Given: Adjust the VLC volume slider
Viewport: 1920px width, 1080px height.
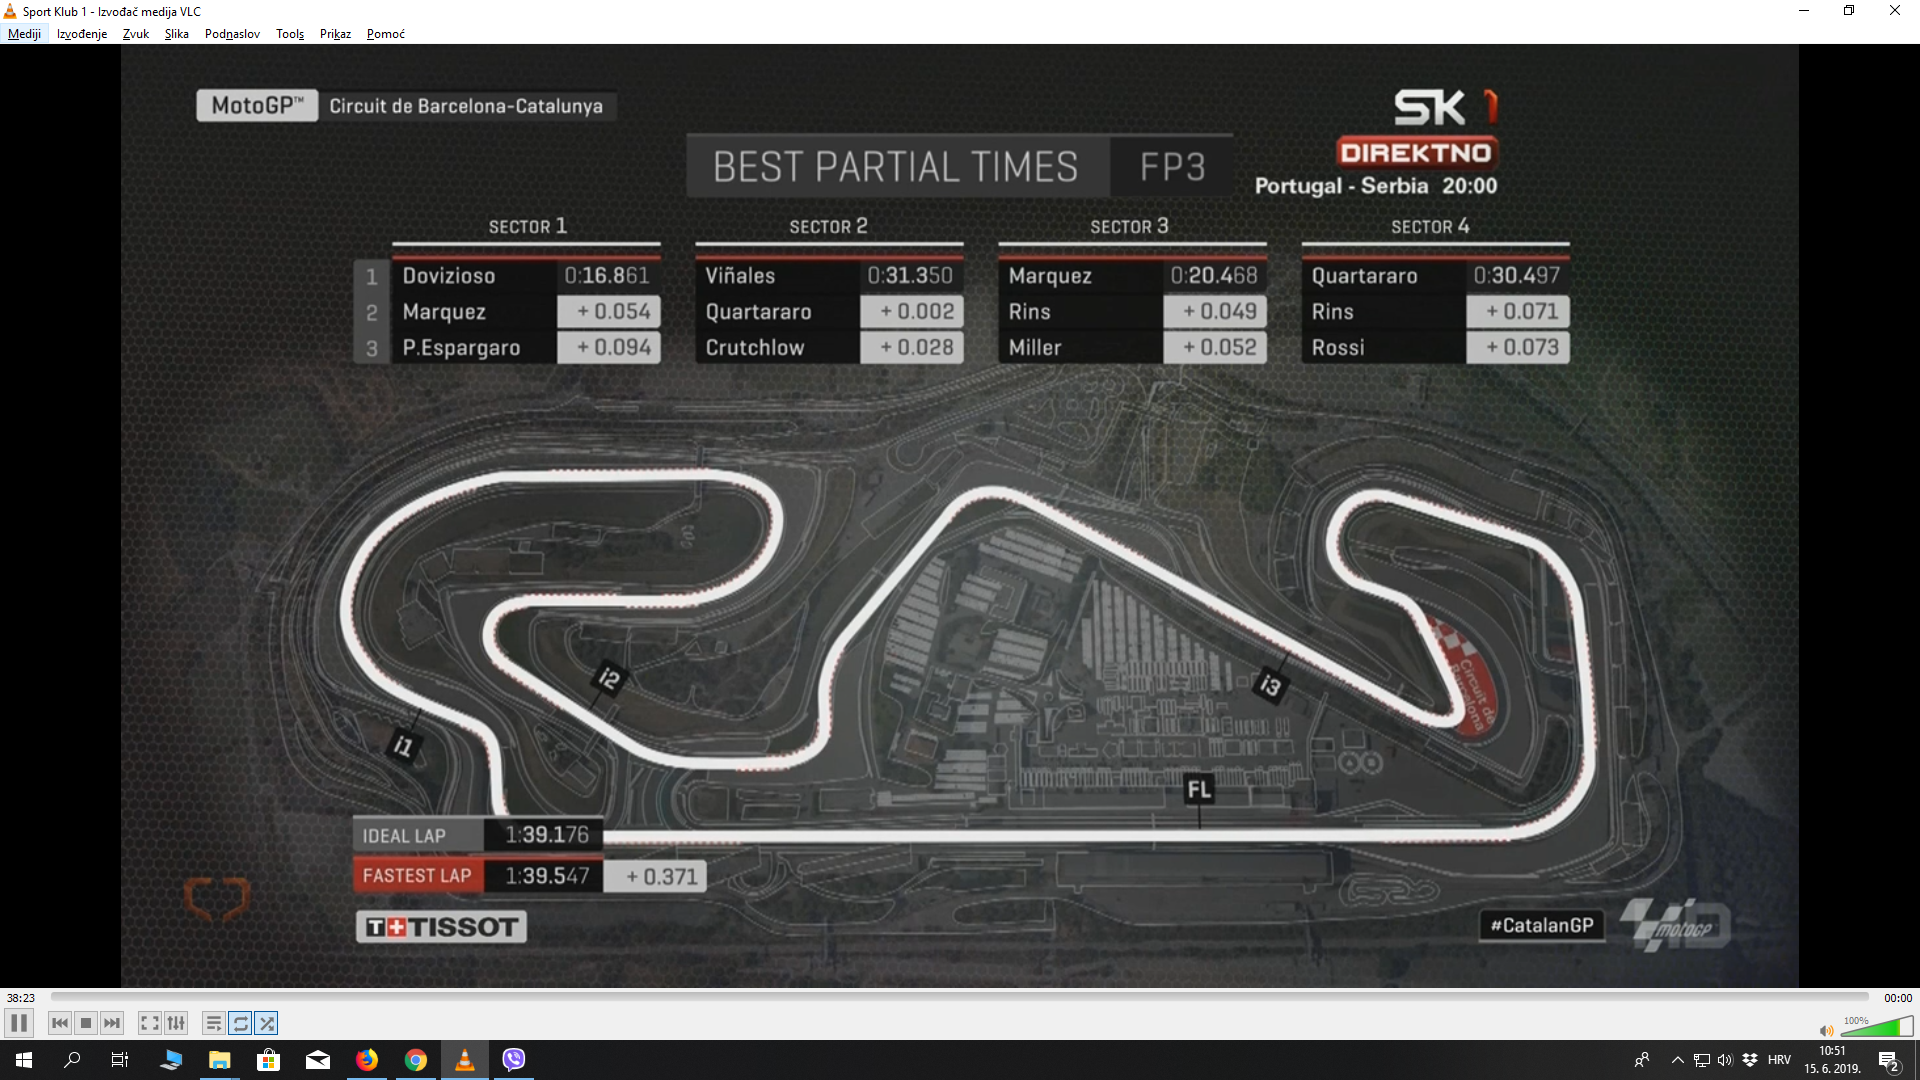Looking at the screenshot, I should (x=1876, y=1027).
